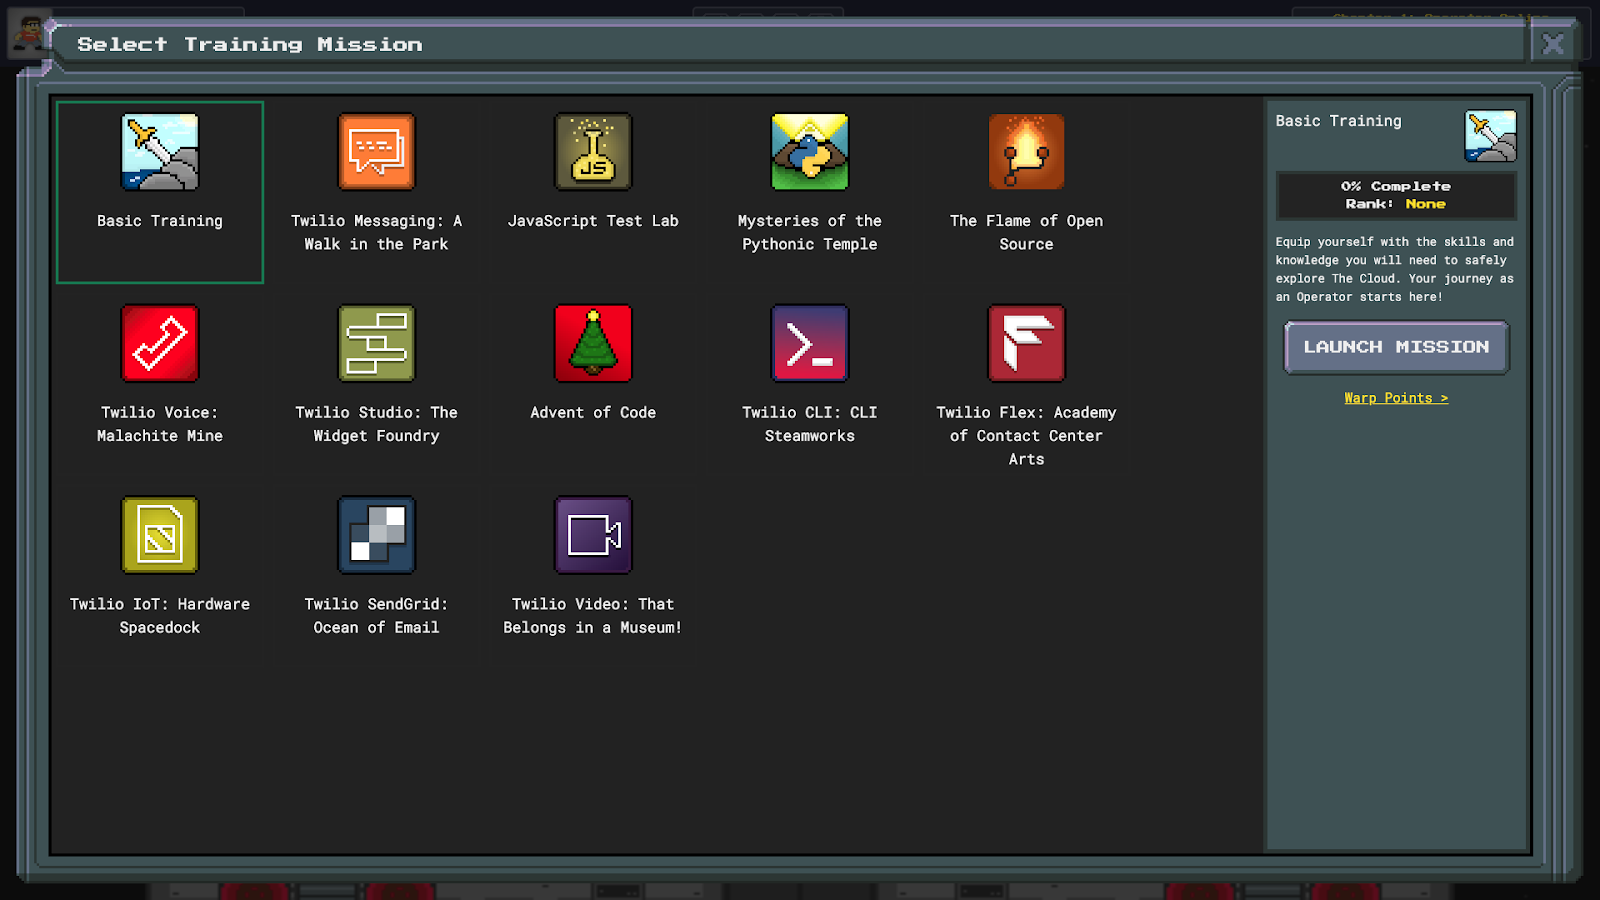Pick the Twilio Flex red F icon
This screenshot has height=900, width=1600.
pyautogui.click(x=1026, y=344)
